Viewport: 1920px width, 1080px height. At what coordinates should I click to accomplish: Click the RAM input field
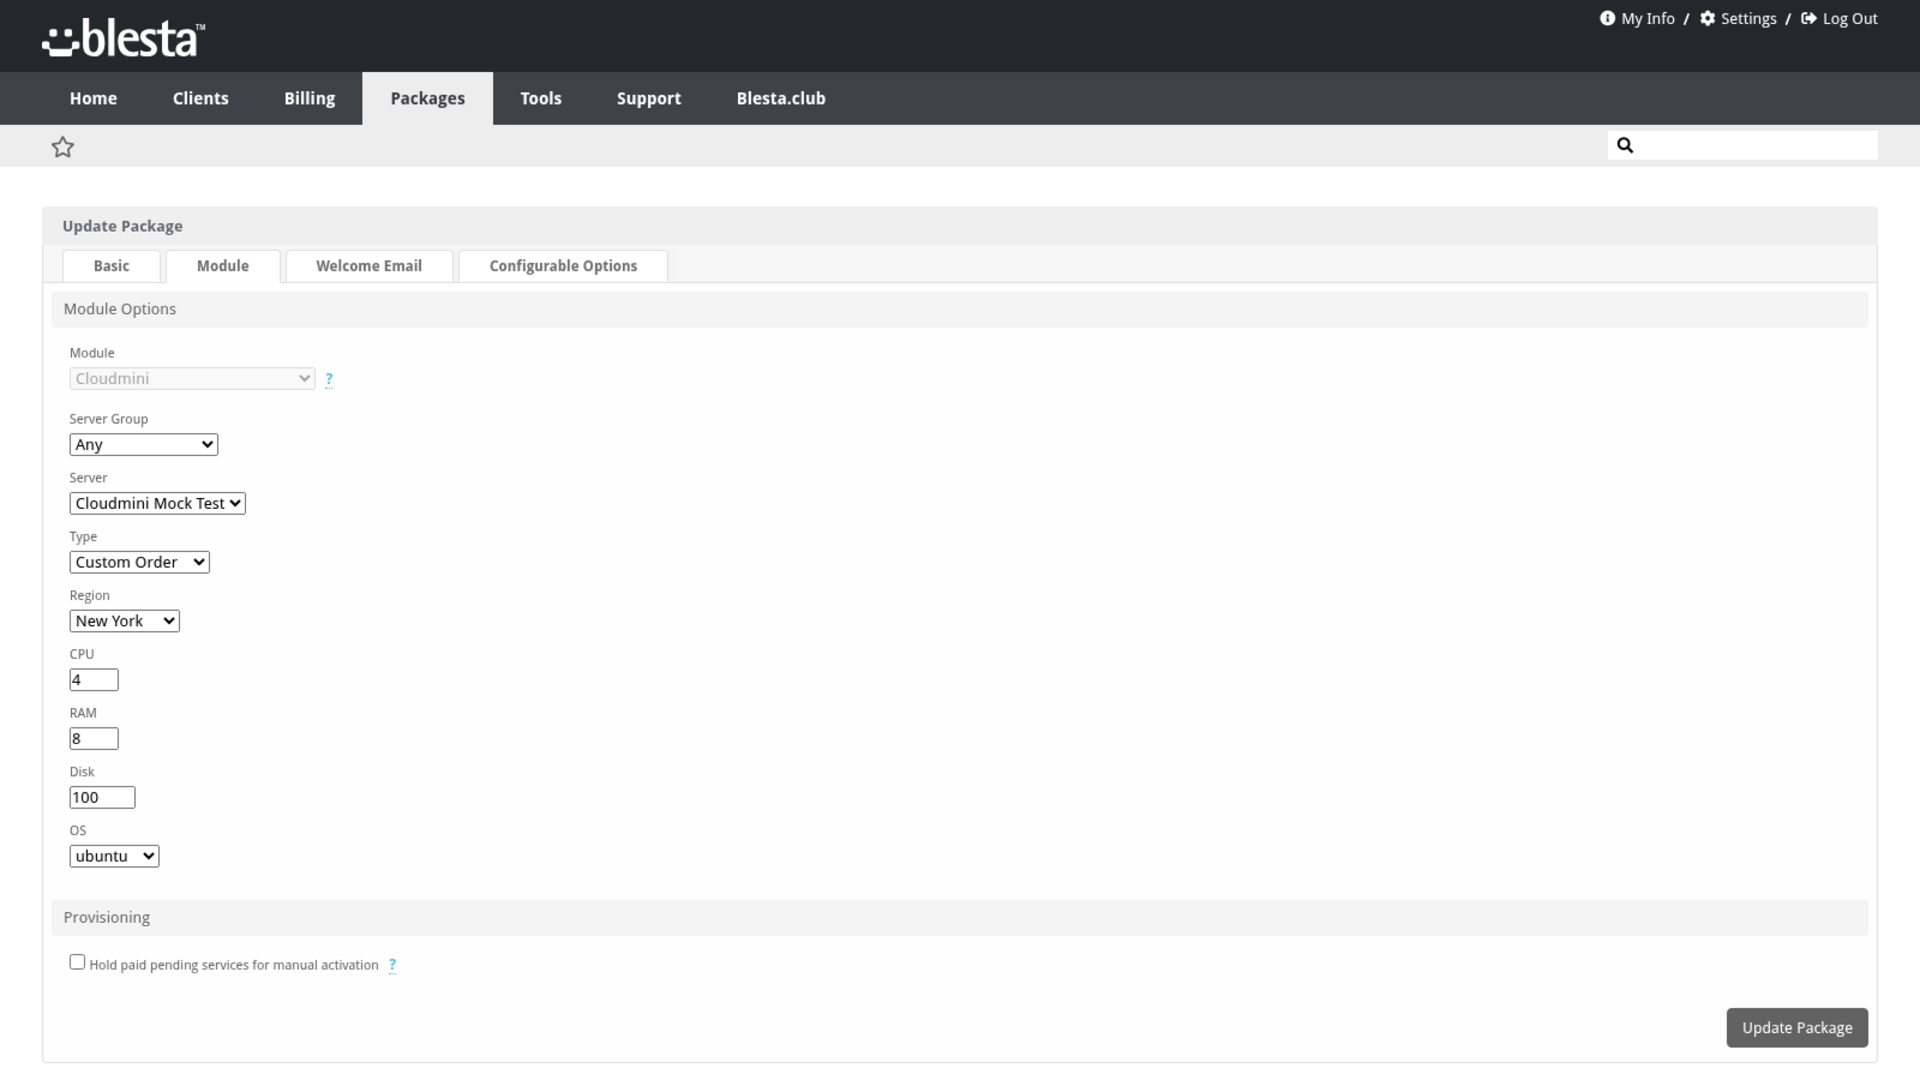(94, 739)
